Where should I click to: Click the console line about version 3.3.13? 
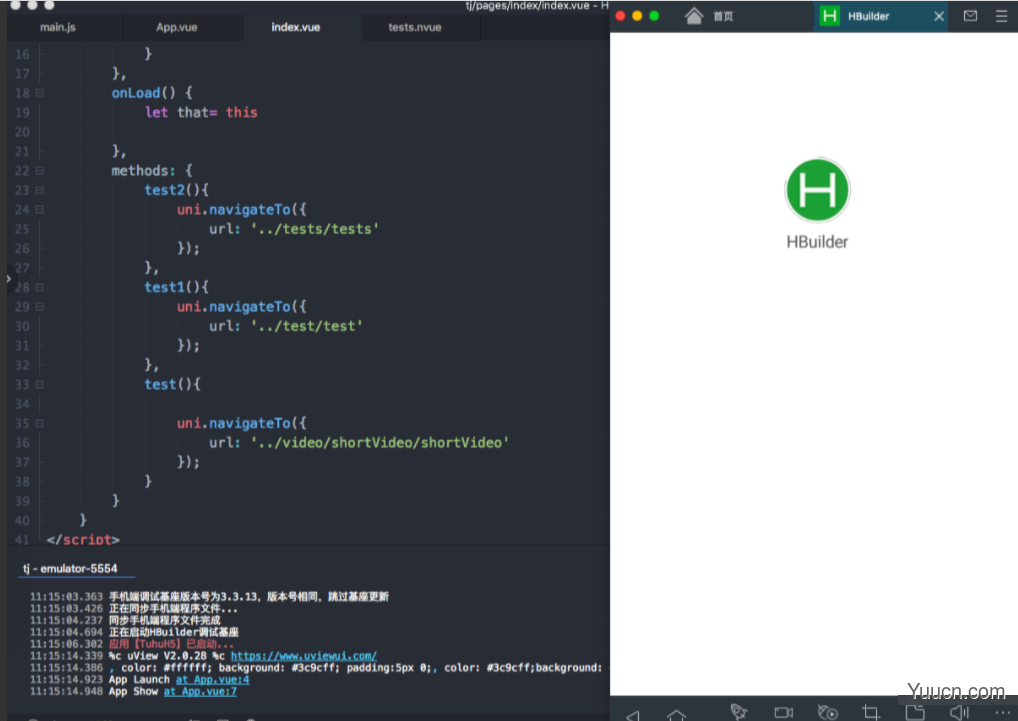(x=249, y=596)
